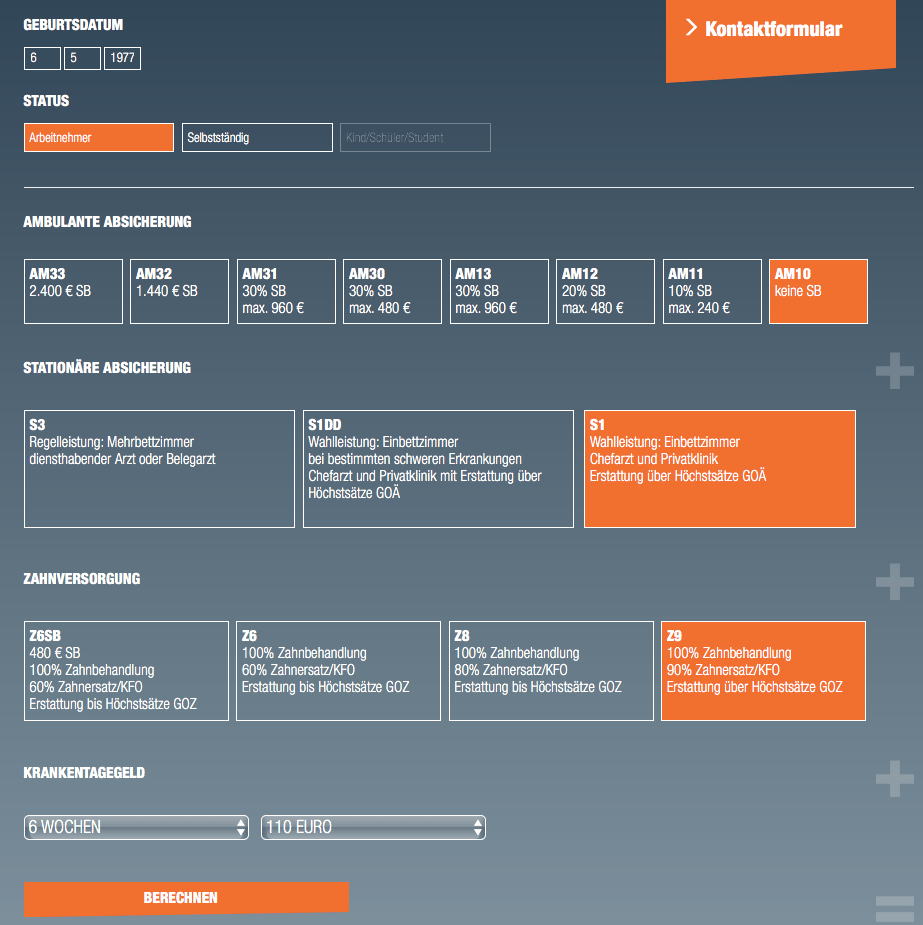Open the 6 WOCHEN dropdown
Viewport: 923px width, 925px height.
coord(136,827)
